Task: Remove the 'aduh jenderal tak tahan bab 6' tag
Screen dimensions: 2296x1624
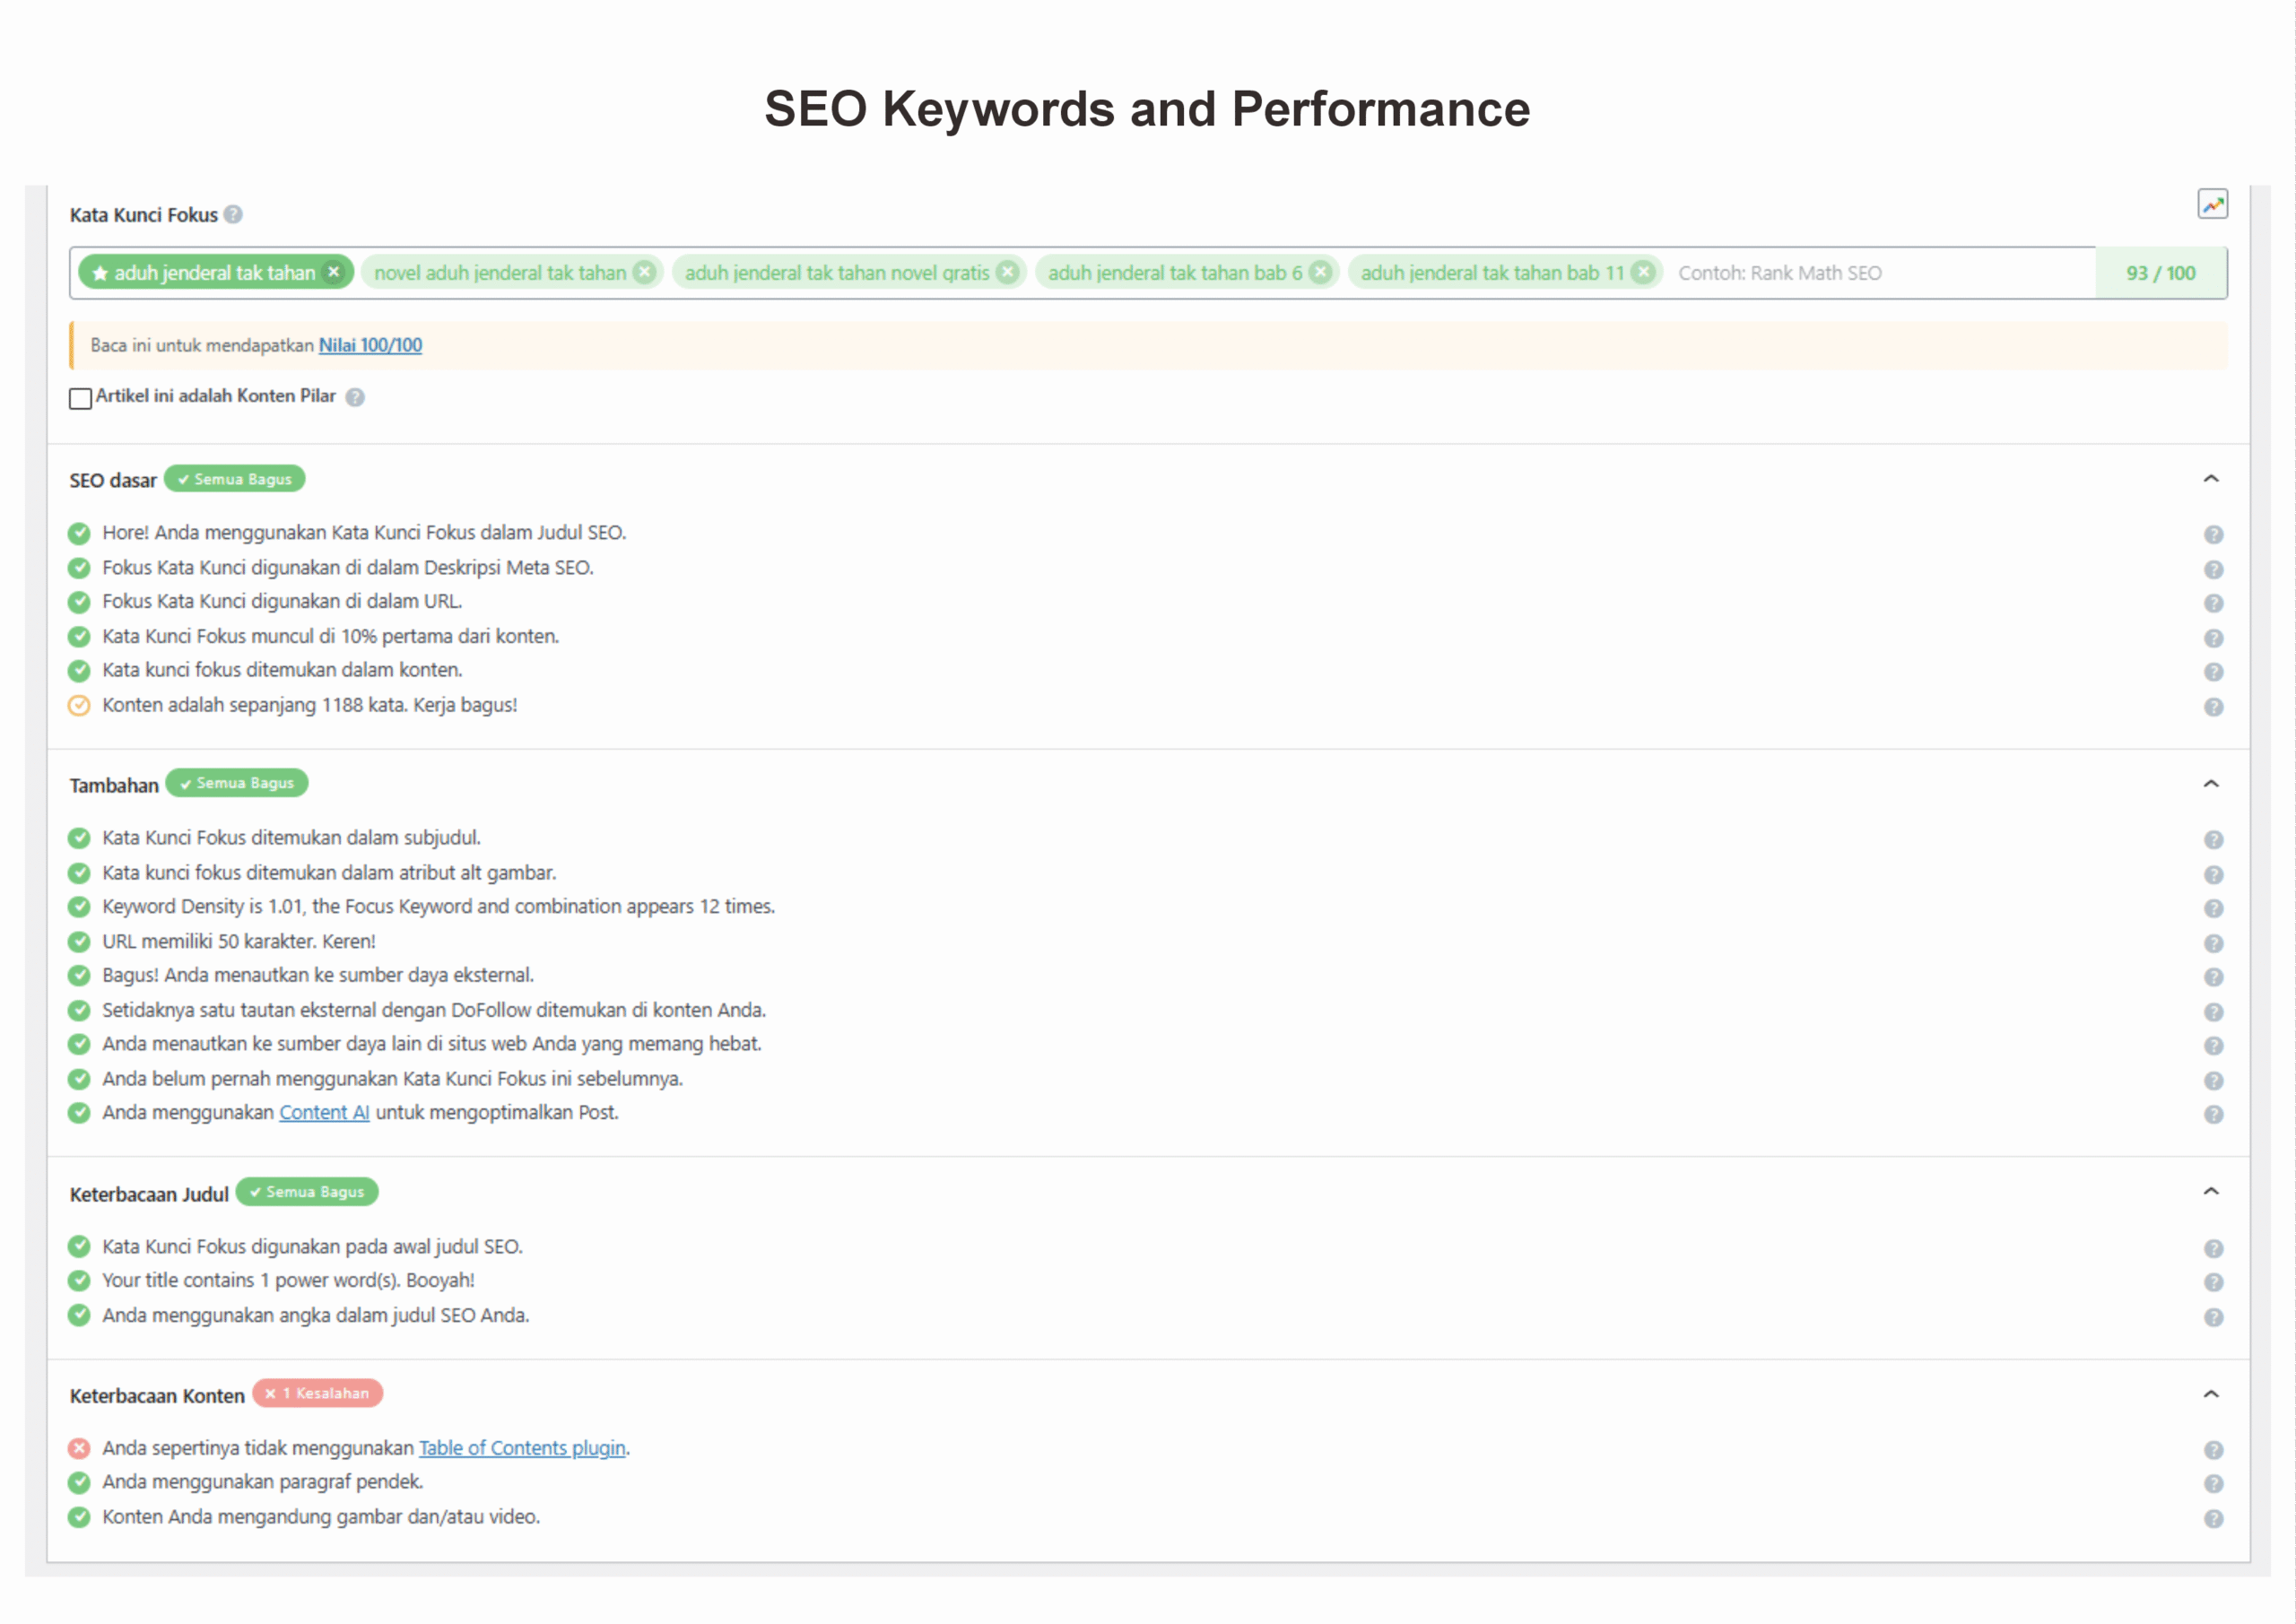Action: (1320, 272)
